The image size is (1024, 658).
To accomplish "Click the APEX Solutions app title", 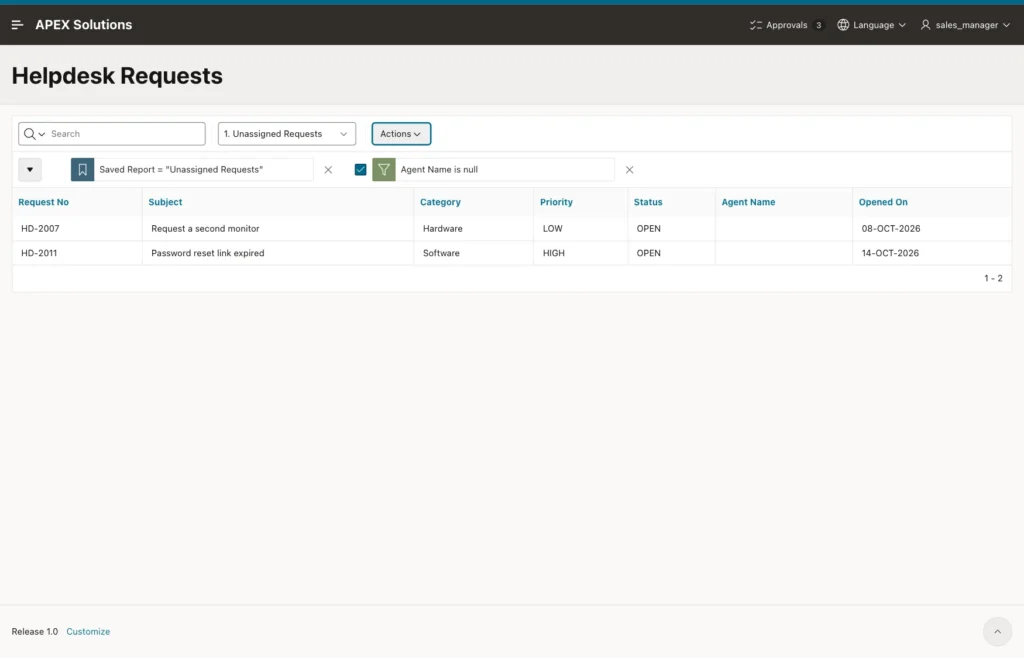I will (x=84, y=25).
